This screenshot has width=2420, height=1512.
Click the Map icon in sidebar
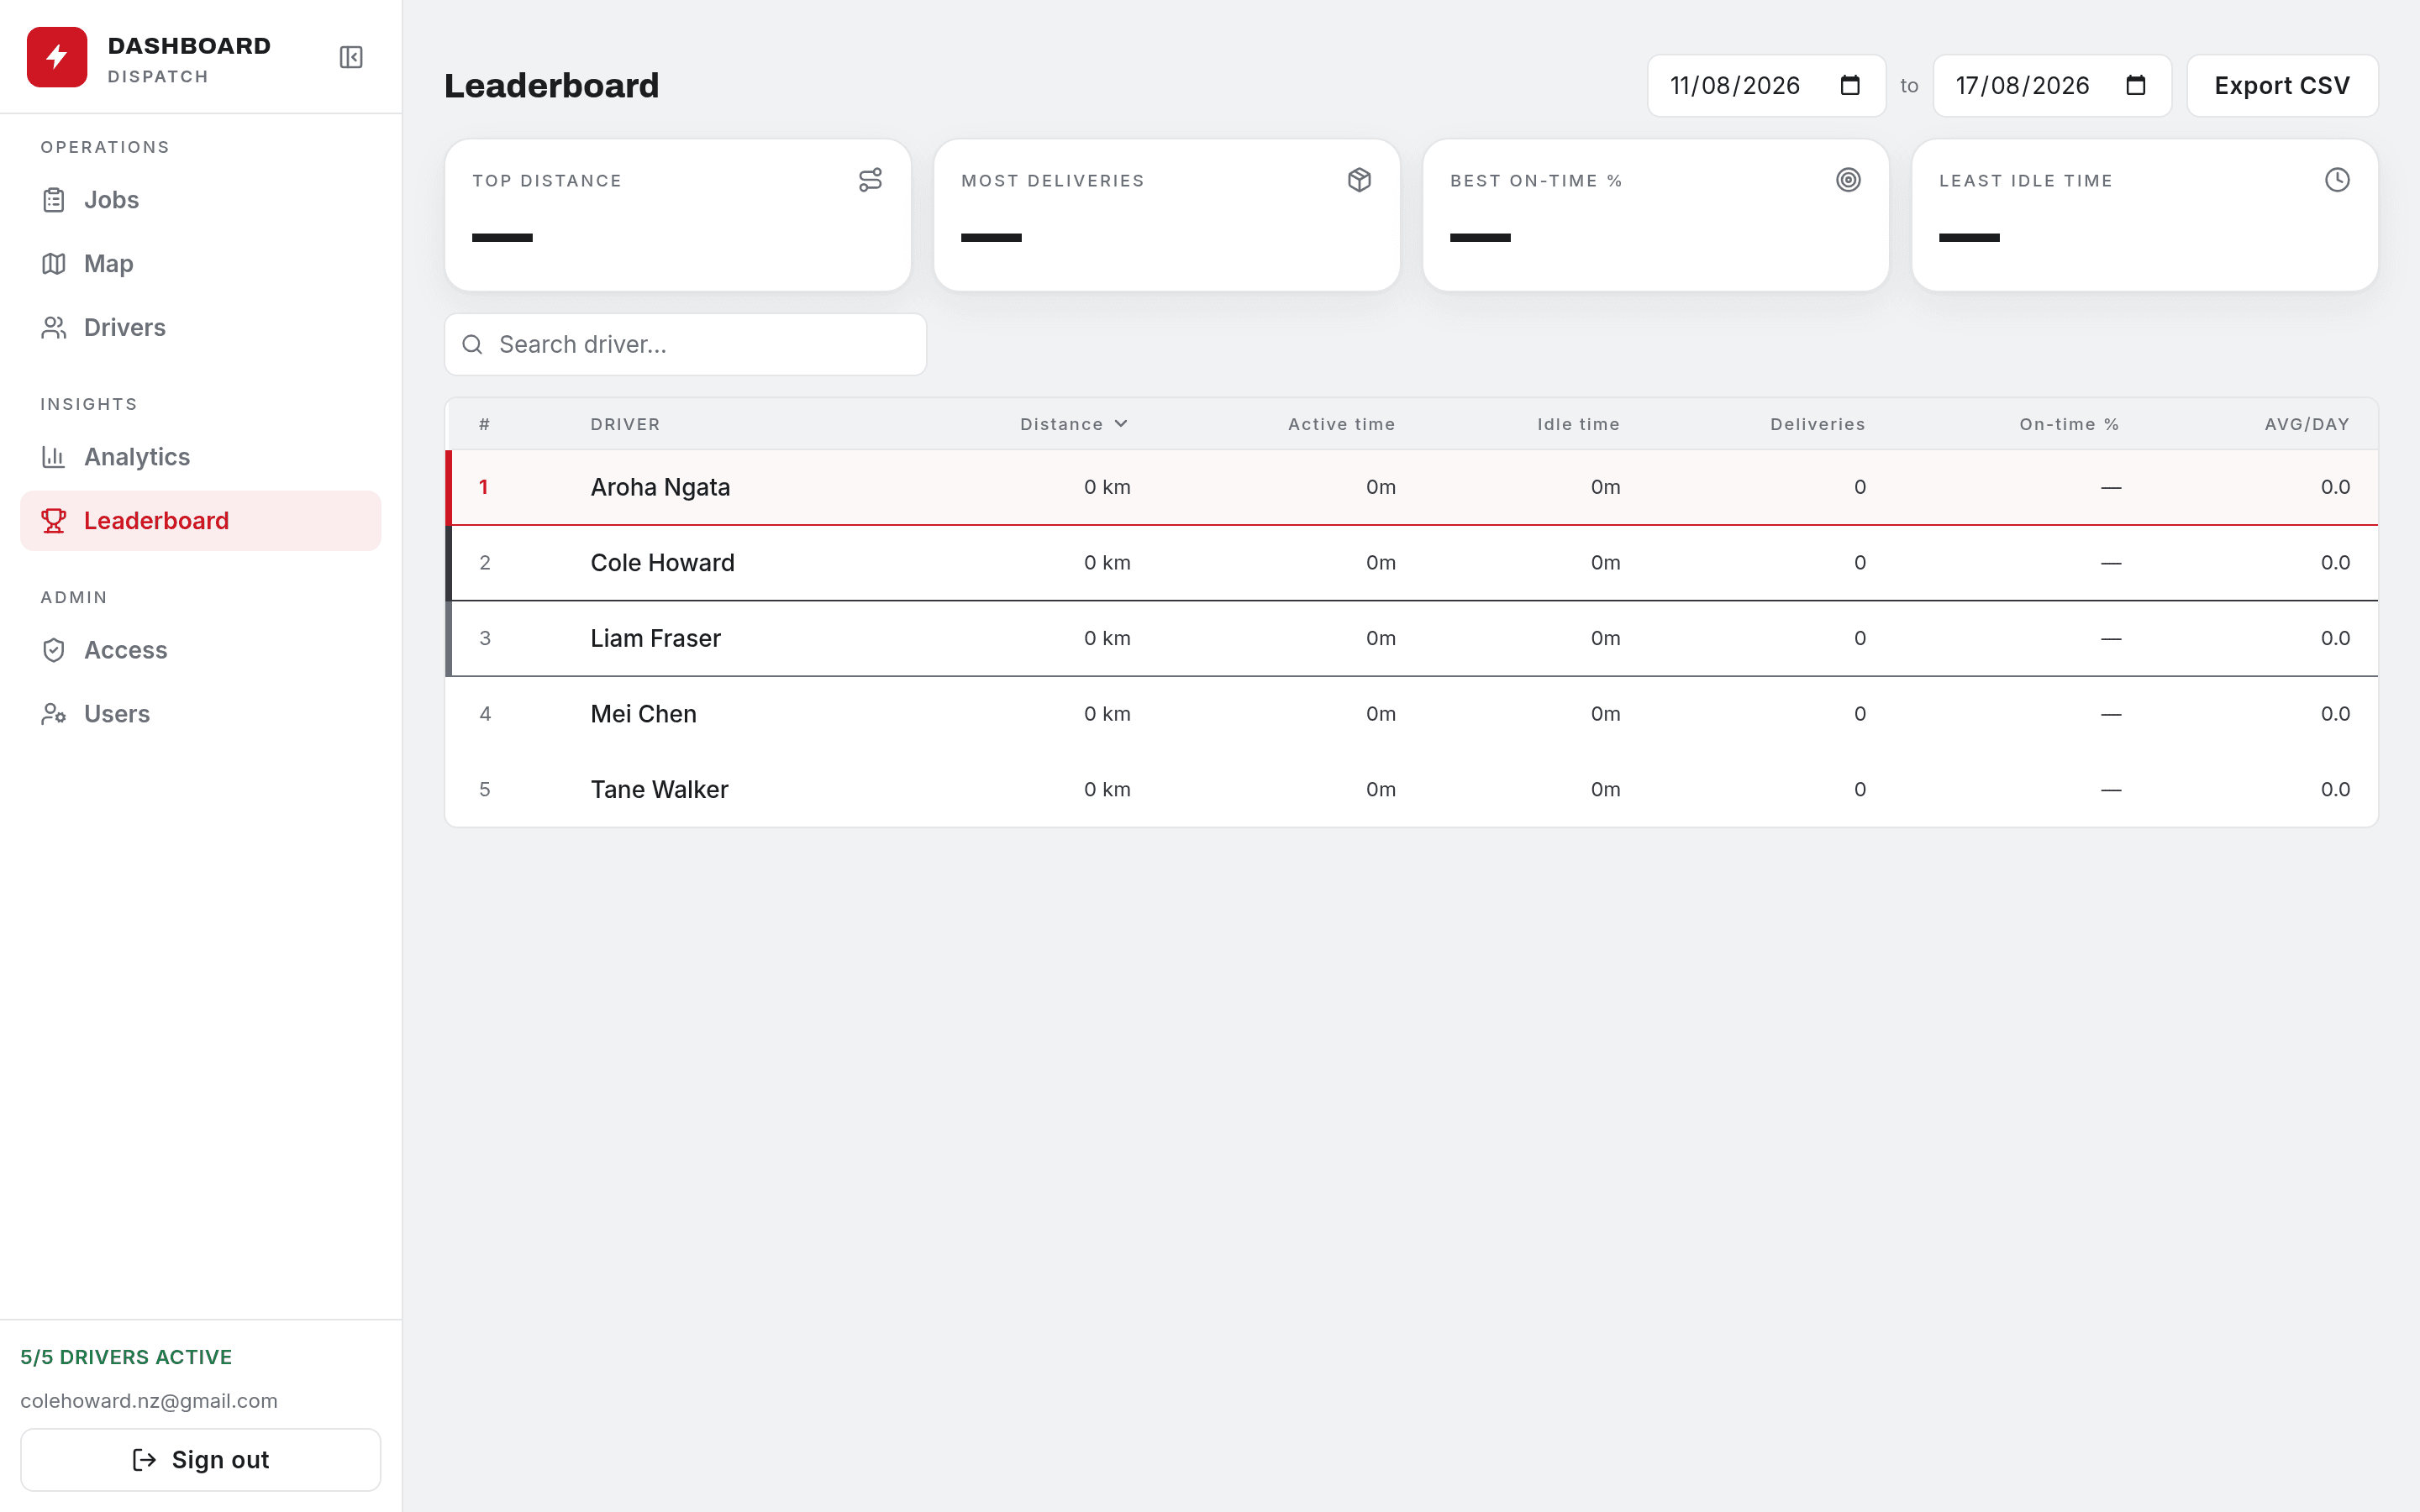pyautogui.click(x=54, y=264)
